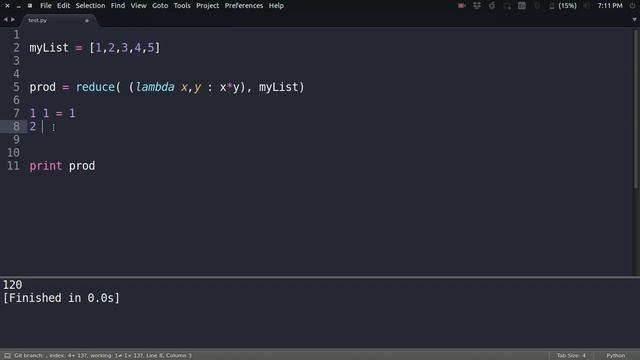Open the Dropbox tray indicator
Screen dimensions: 640x360
pyautogui.click(x=477, y=6)
